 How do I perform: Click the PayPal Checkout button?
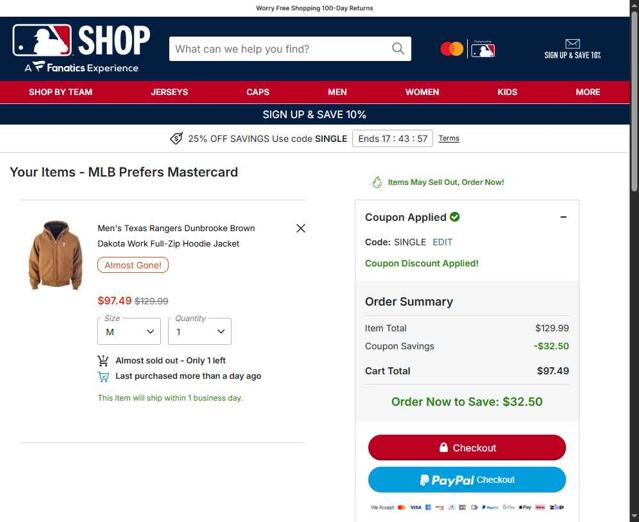coord(467,480)
